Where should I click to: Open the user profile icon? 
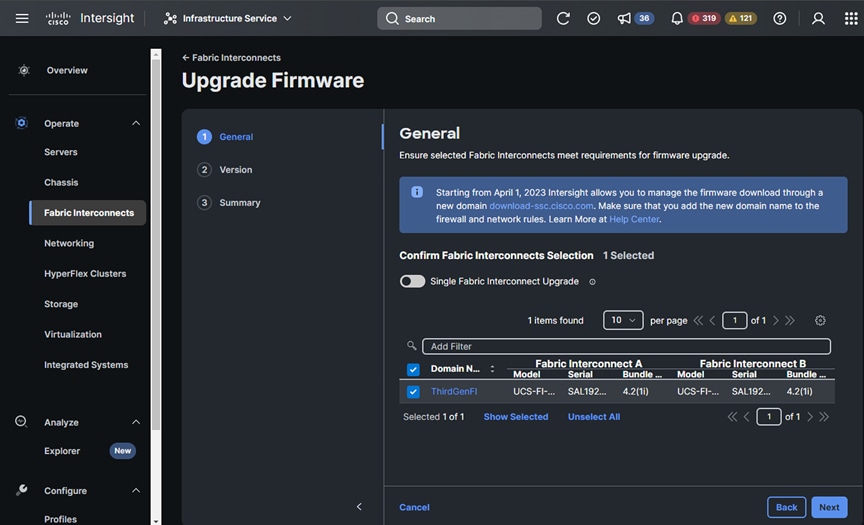(818, 18)
